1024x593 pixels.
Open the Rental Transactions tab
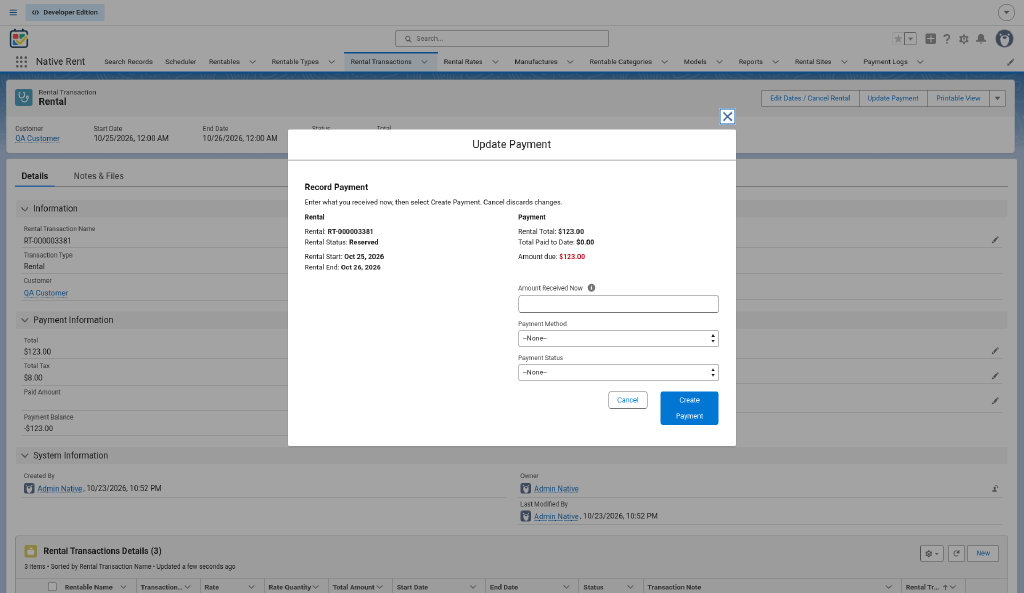click(x=381, y=62)
